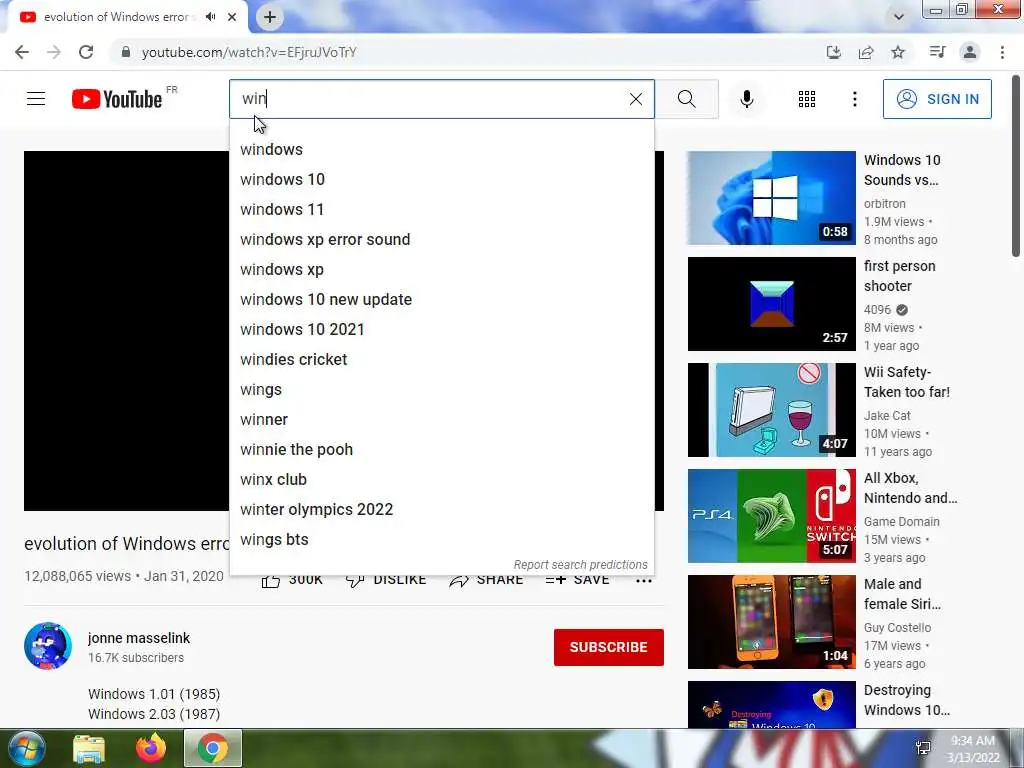Open 'Windows 10 Sounds vs...' video thumbnail
The height and width of the screenshot is (768, 1024).
771,198
